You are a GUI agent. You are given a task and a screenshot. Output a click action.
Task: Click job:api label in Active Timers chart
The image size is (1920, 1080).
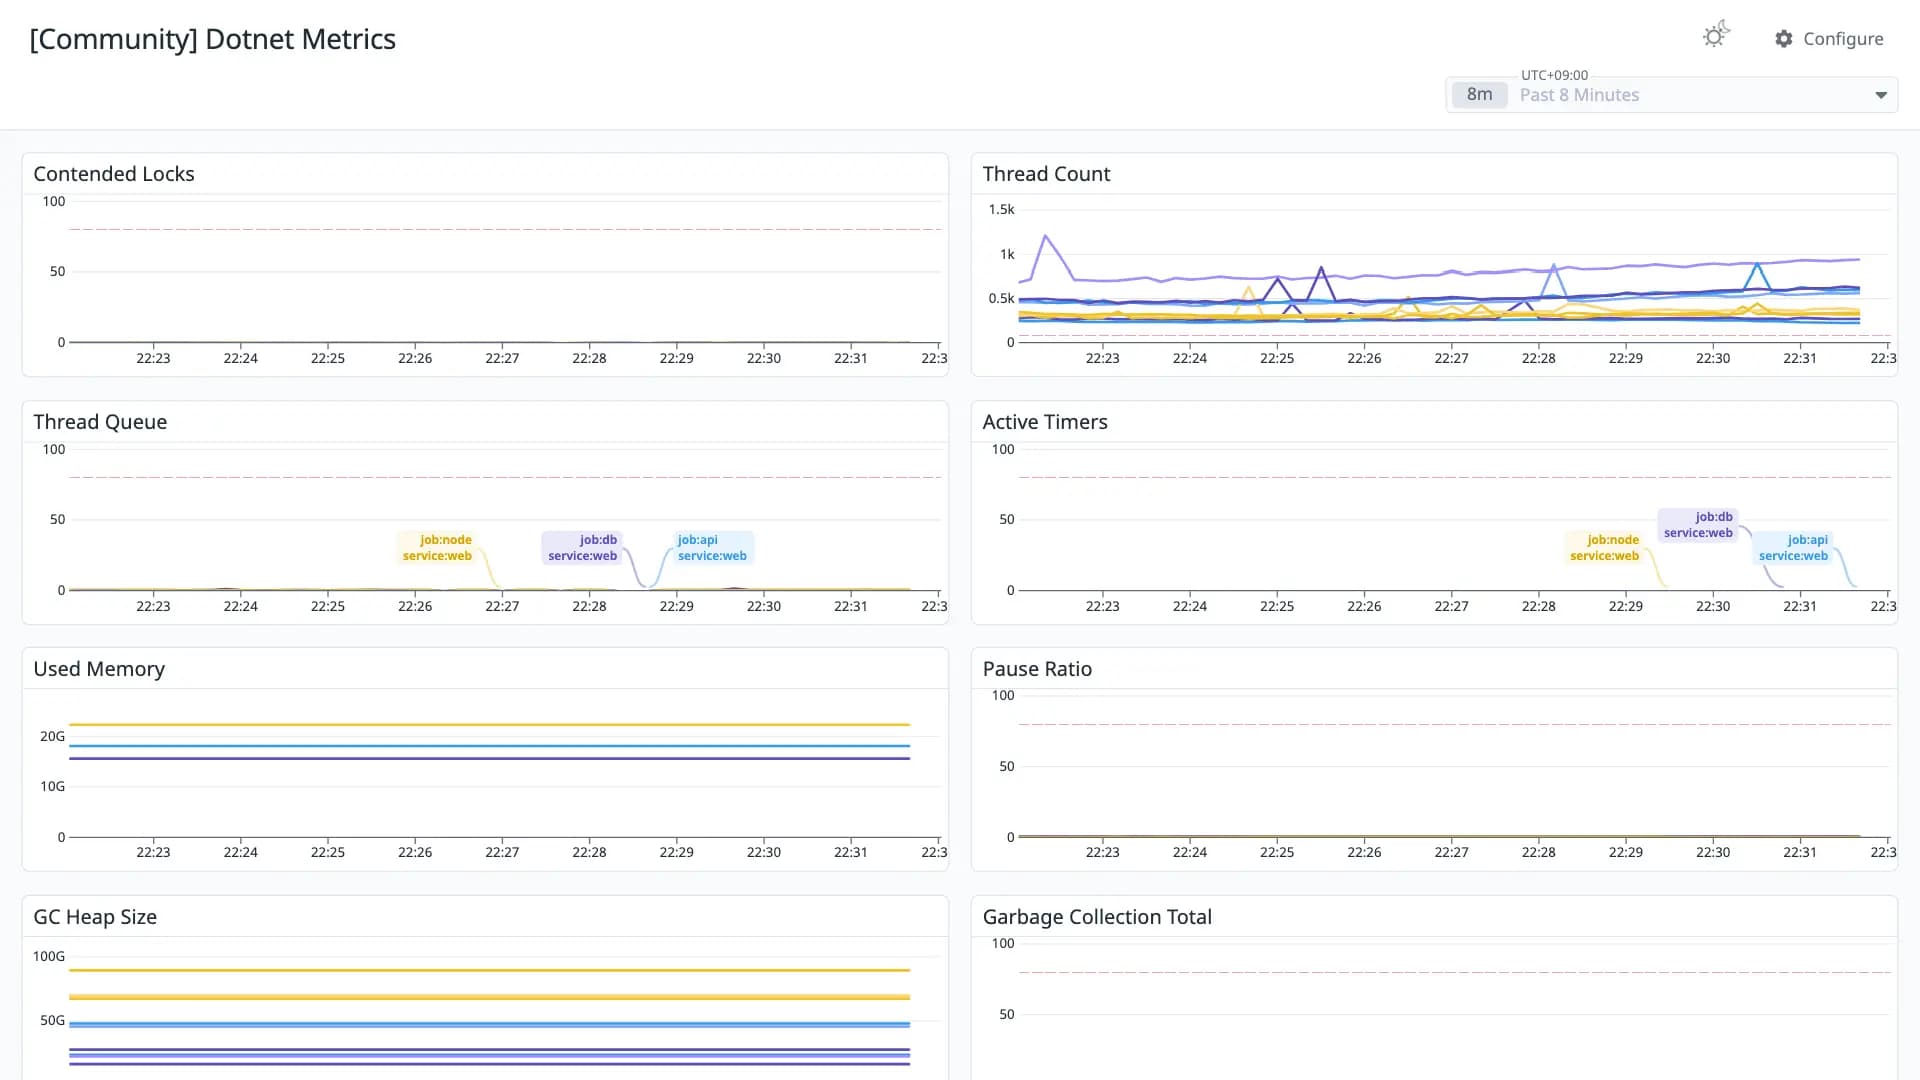pos(1794,548)
